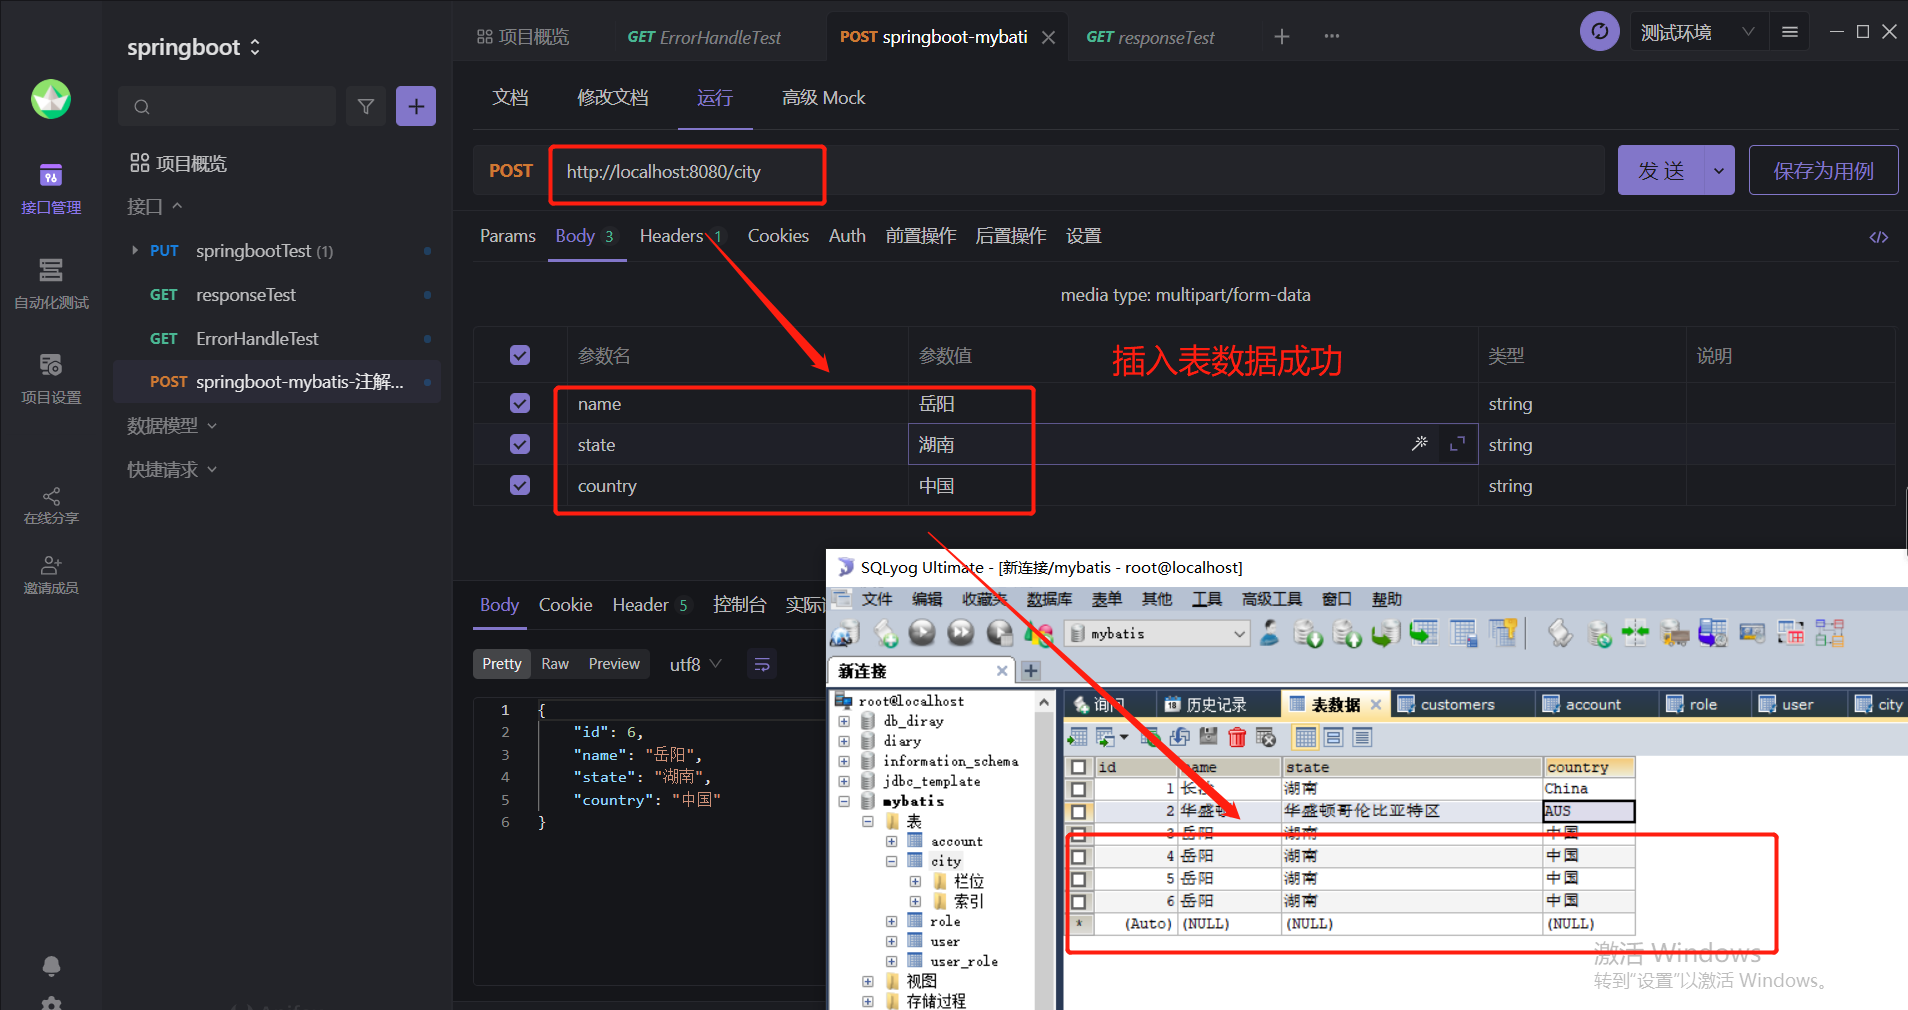Uncheck the name parameter checkbox
1908x1010 pixels.
click(519, 403)
